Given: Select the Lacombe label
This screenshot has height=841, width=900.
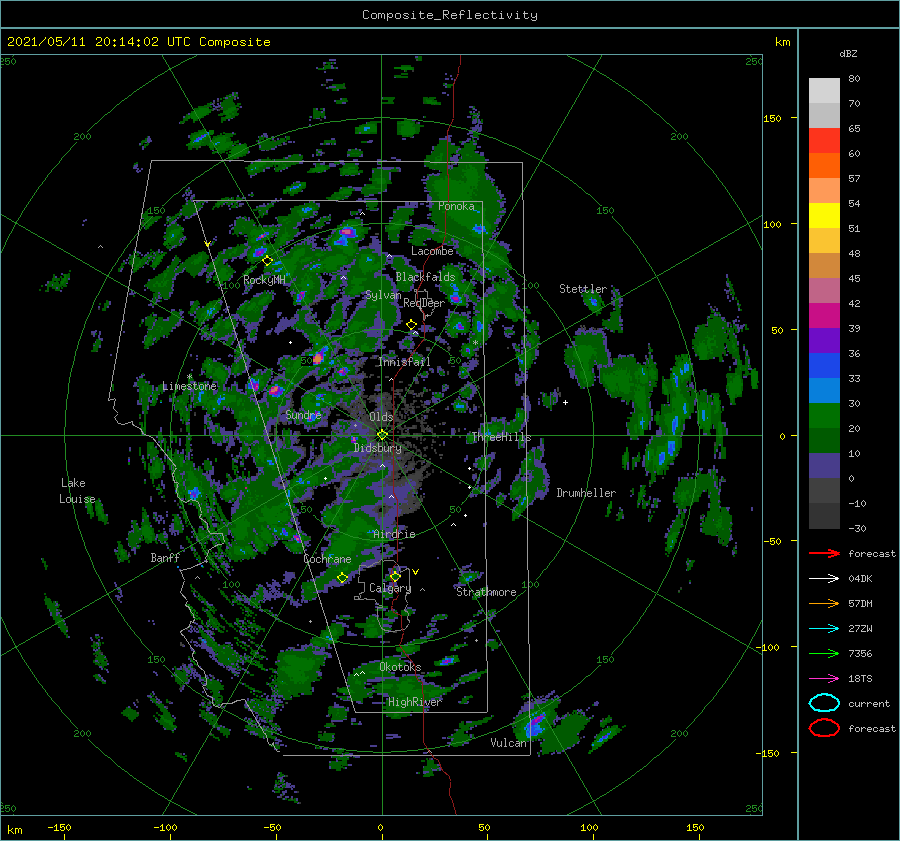Looking at the screenshot, I should tap(432, 251).
